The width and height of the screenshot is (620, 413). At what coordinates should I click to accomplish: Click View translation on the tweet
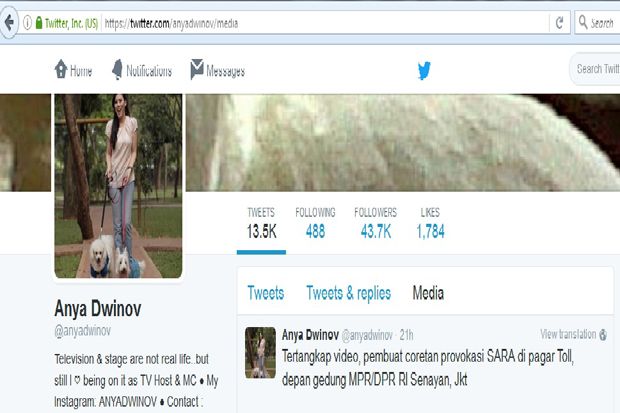(568, 334)
